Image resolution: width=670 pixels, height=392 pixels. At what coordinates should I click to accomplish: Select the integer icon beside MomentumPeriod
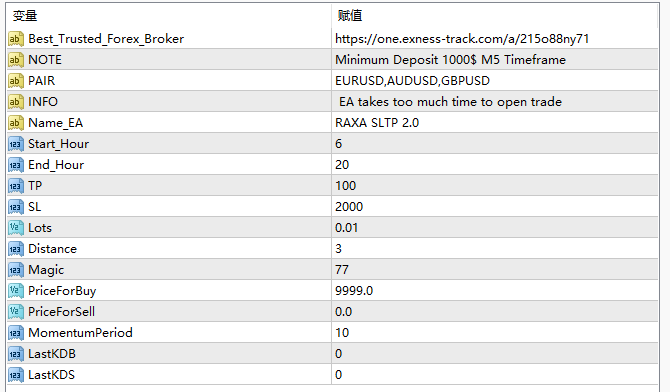[x=15, y=333]
